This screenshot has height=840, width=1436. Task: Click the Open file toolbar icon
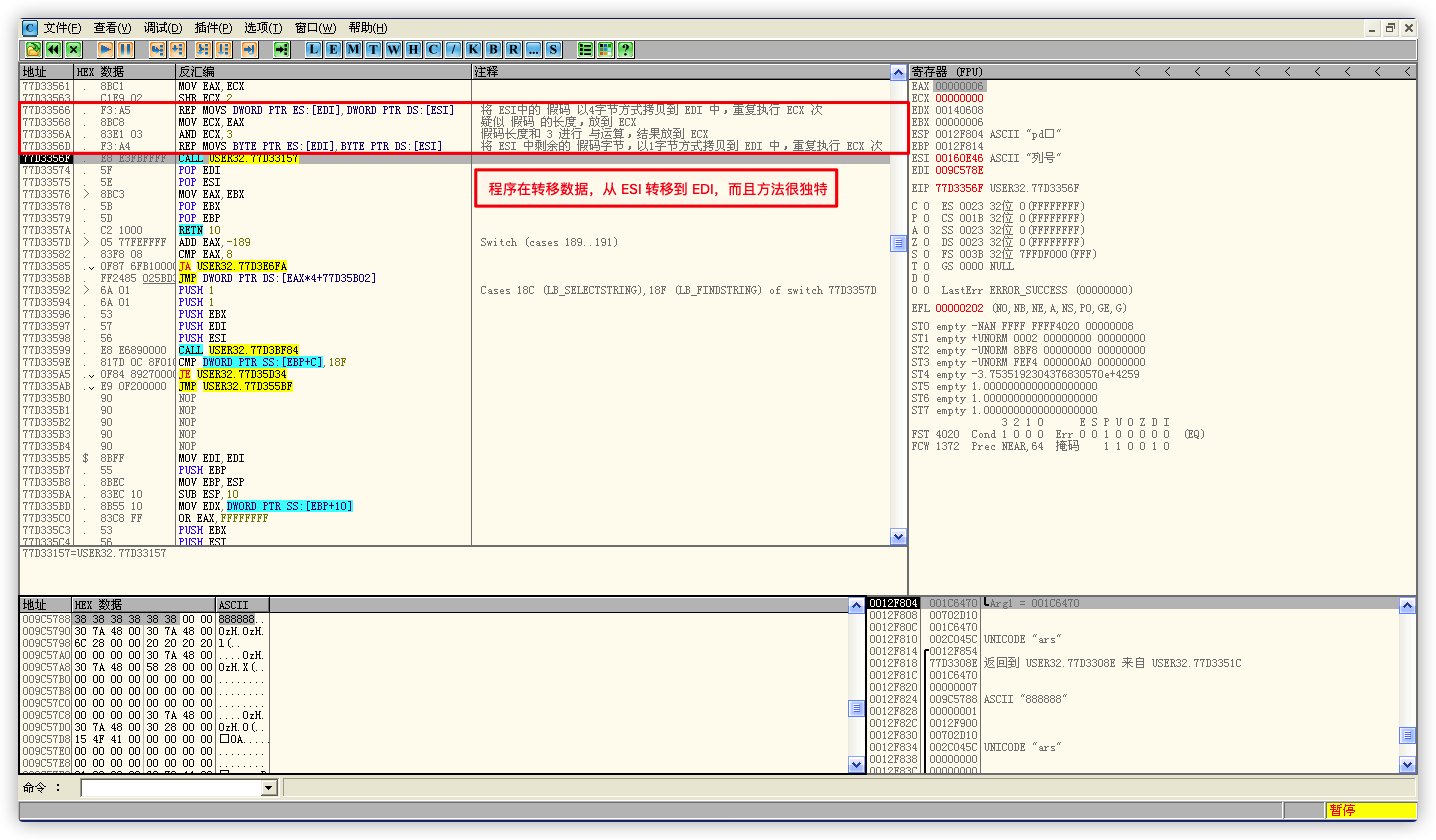click(x=33, y=49)
